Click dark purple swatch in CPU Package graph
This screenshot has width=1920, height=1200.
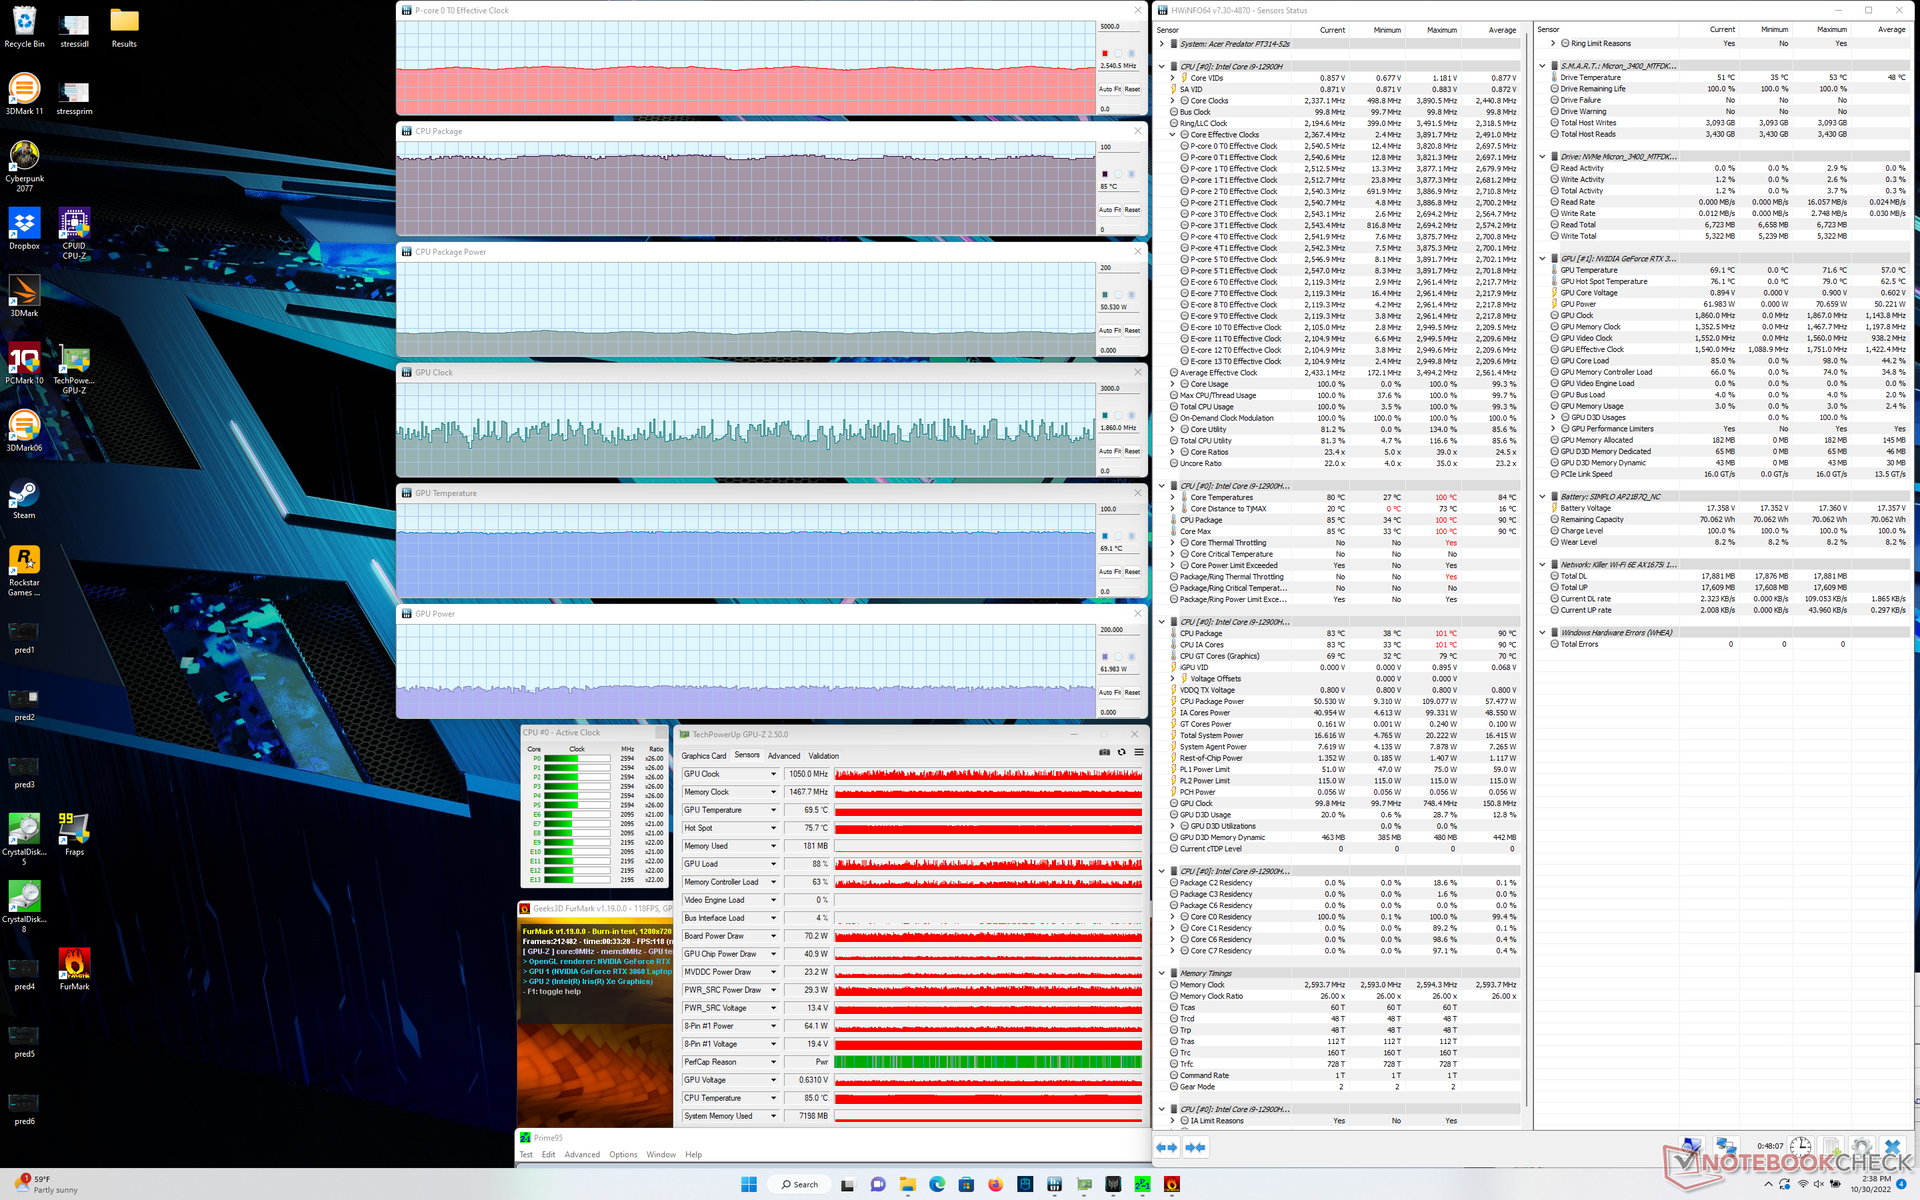tap(1105, 174)
